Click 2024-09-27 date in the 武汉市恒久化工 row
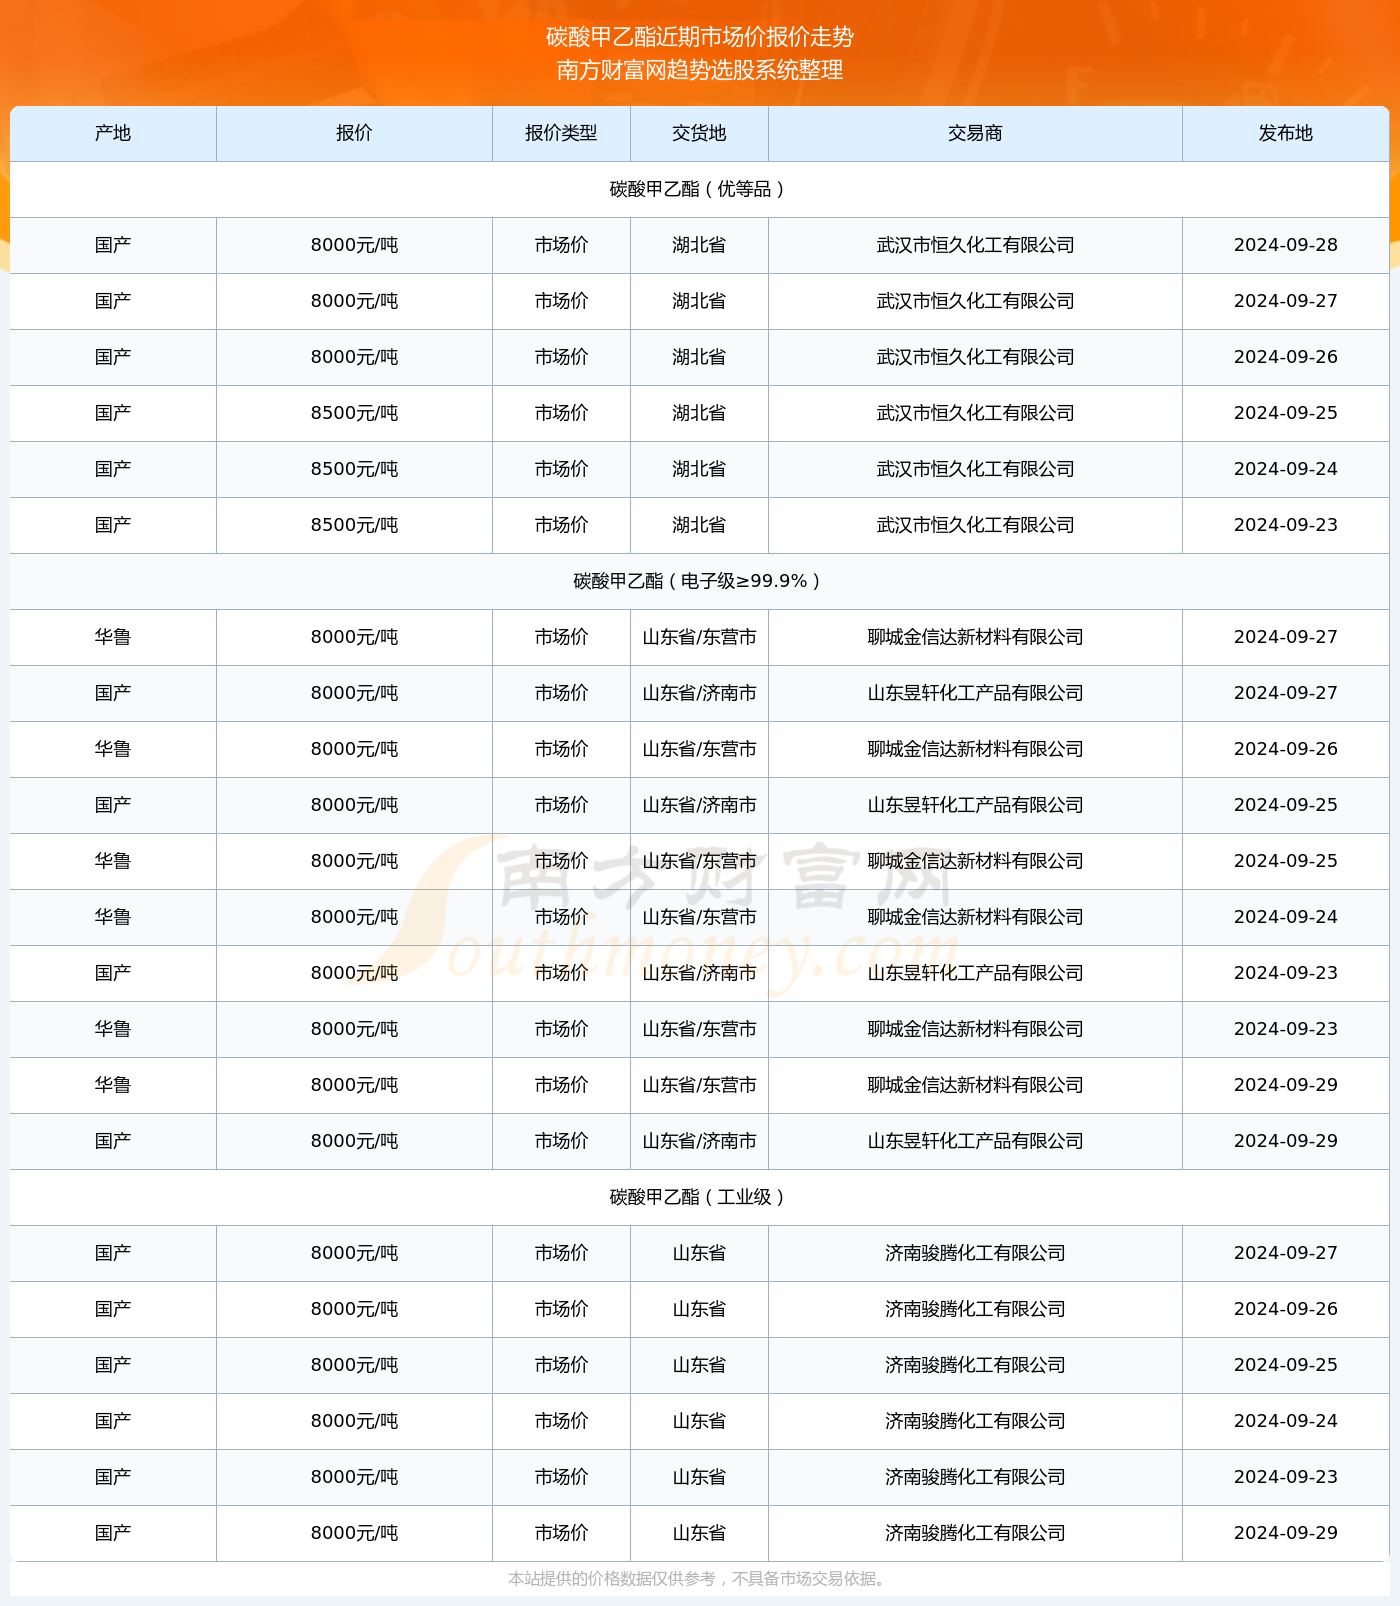The width and height of the screenshot is (1400, 1606). pyautogui.click(x=1285, y=301)
